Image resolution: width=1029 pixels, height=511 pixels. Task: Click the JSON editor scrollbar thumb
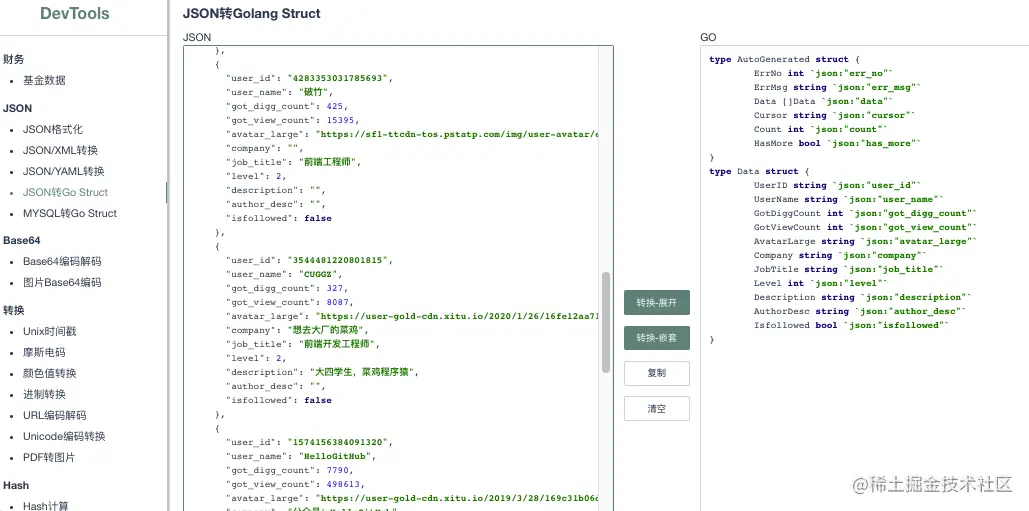606,322
